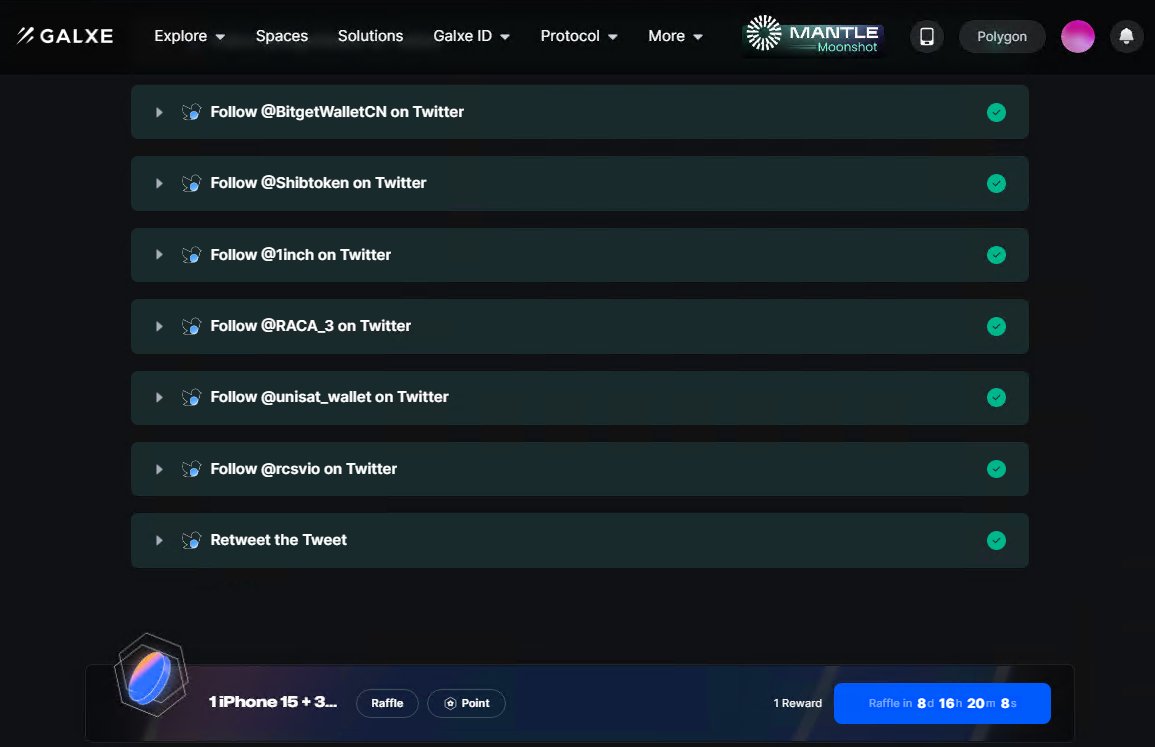Expand the Protocol dropdown
Image resolution: width=1155 pixels, height=747 pixels.
click(579, 36)
